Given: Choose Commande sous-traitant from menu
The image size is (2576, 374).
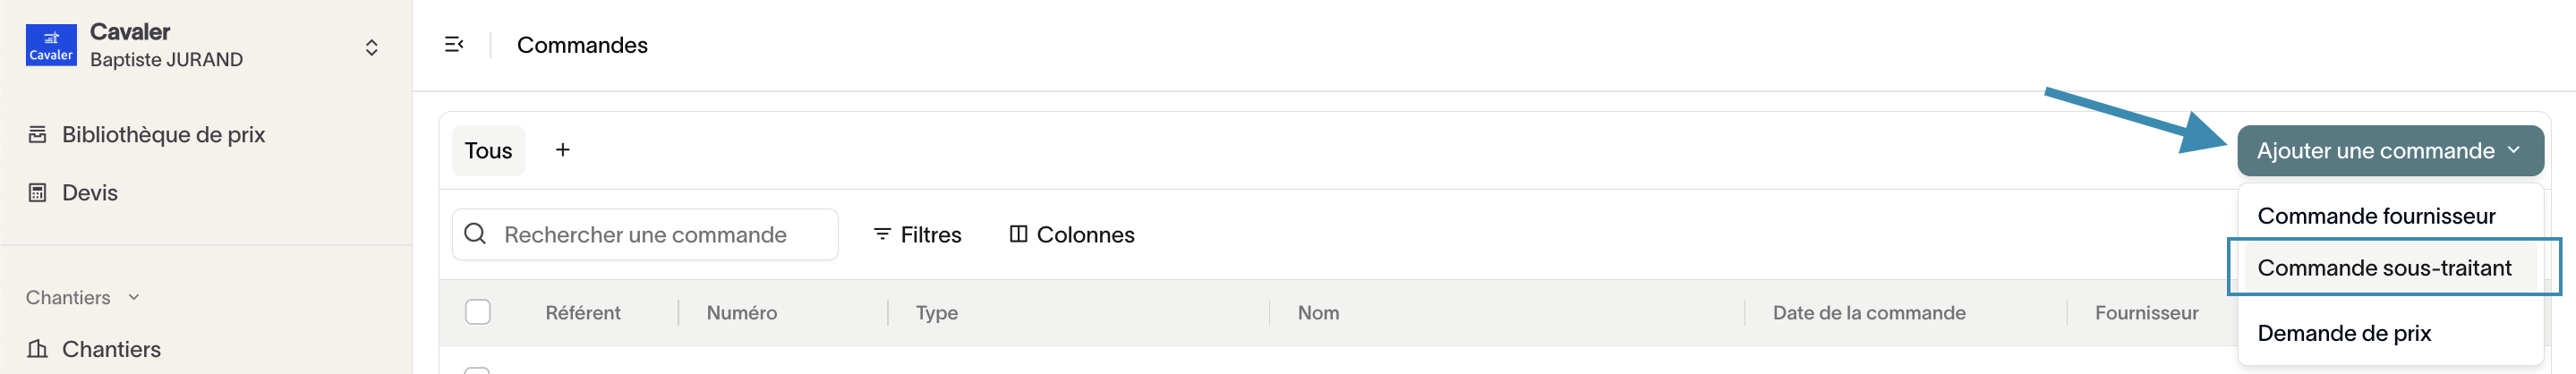Looking at the screenshot, I should [x=2384, y=268].
